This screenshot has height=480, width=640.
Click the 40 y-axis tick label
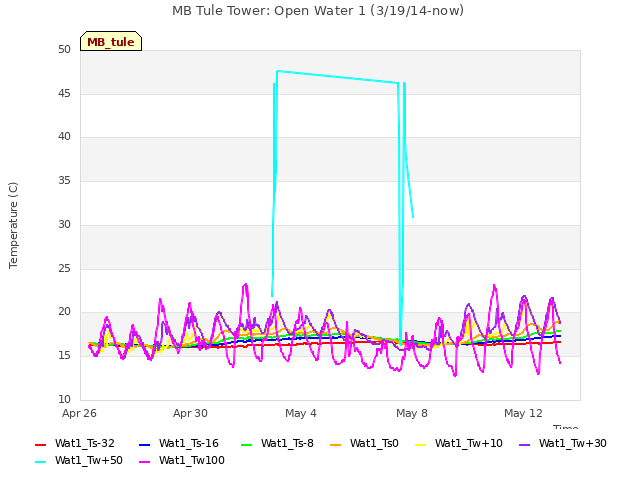click(64, 137)
